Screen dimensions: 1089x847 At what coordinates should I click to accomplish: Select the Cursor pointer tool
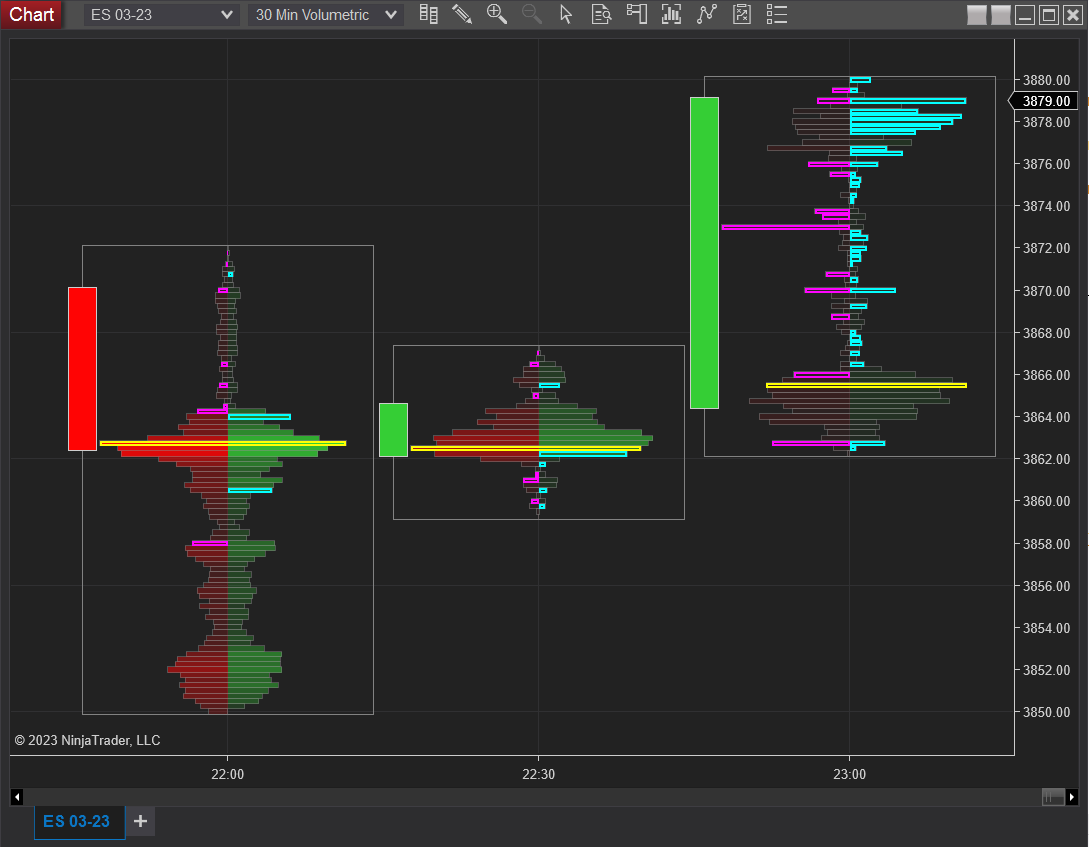(x=566, y=14)
